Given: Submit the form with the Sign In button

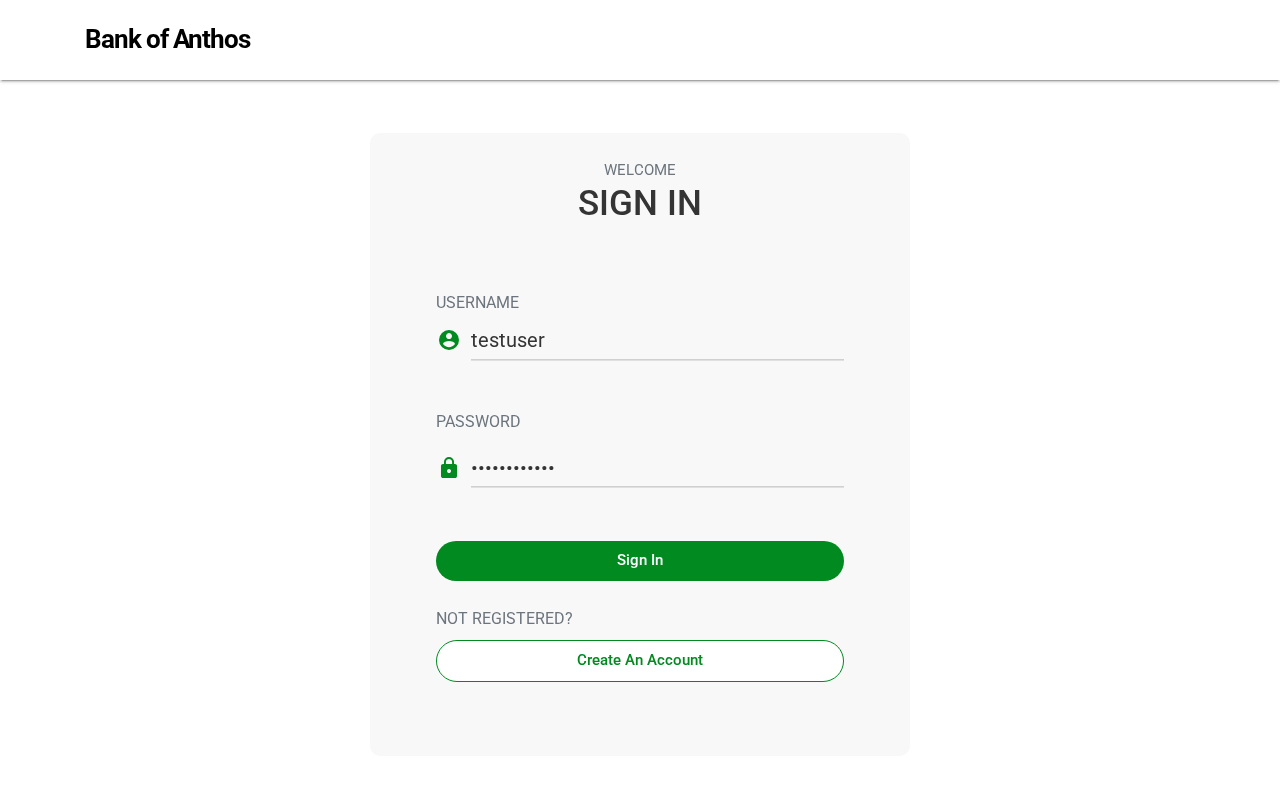Looking at the screenshot, I should (x=640, y=561).
